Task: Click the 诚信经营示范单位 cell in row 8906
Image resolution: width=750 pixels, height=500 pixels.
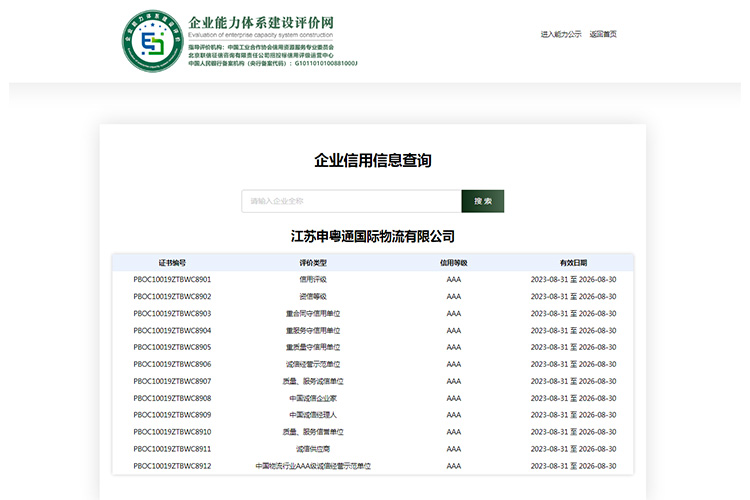Action: click(313, 364)
